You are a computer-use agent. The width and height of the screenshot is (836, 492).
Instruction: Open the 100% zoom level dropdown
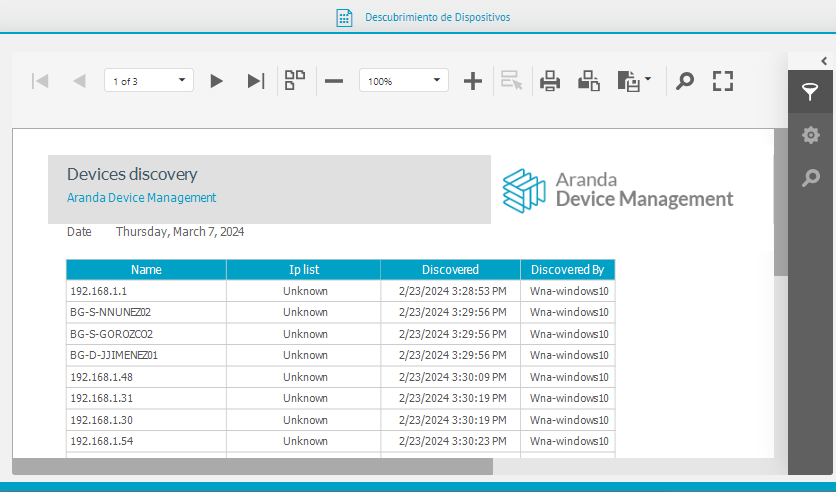[404, 80]
